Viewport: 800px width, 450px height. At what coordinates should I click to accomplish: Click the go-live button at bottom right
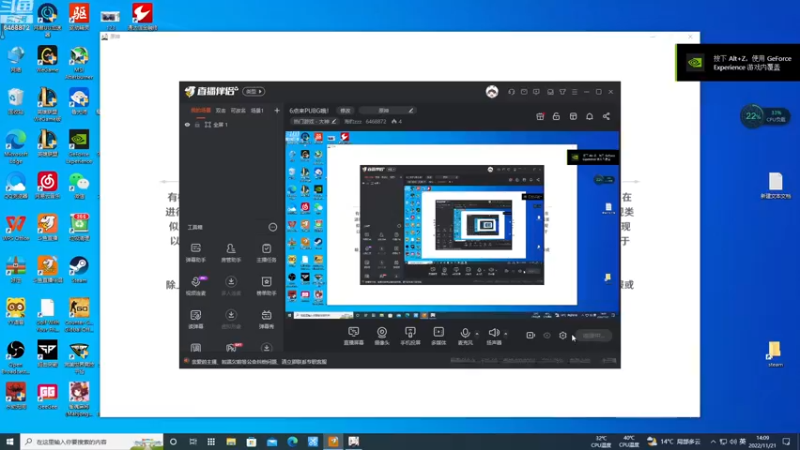point(593,336)
